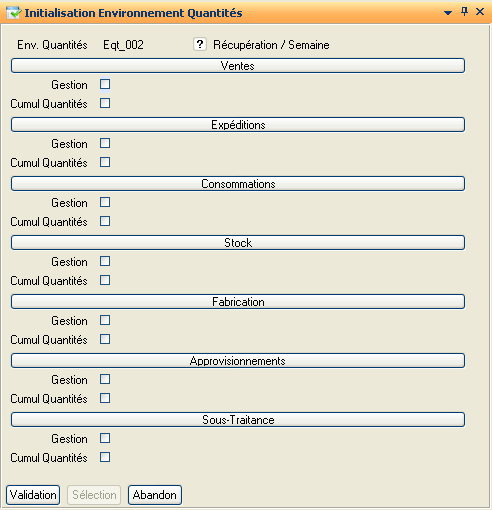Select the Expéditions section header

tap(238, 125)
